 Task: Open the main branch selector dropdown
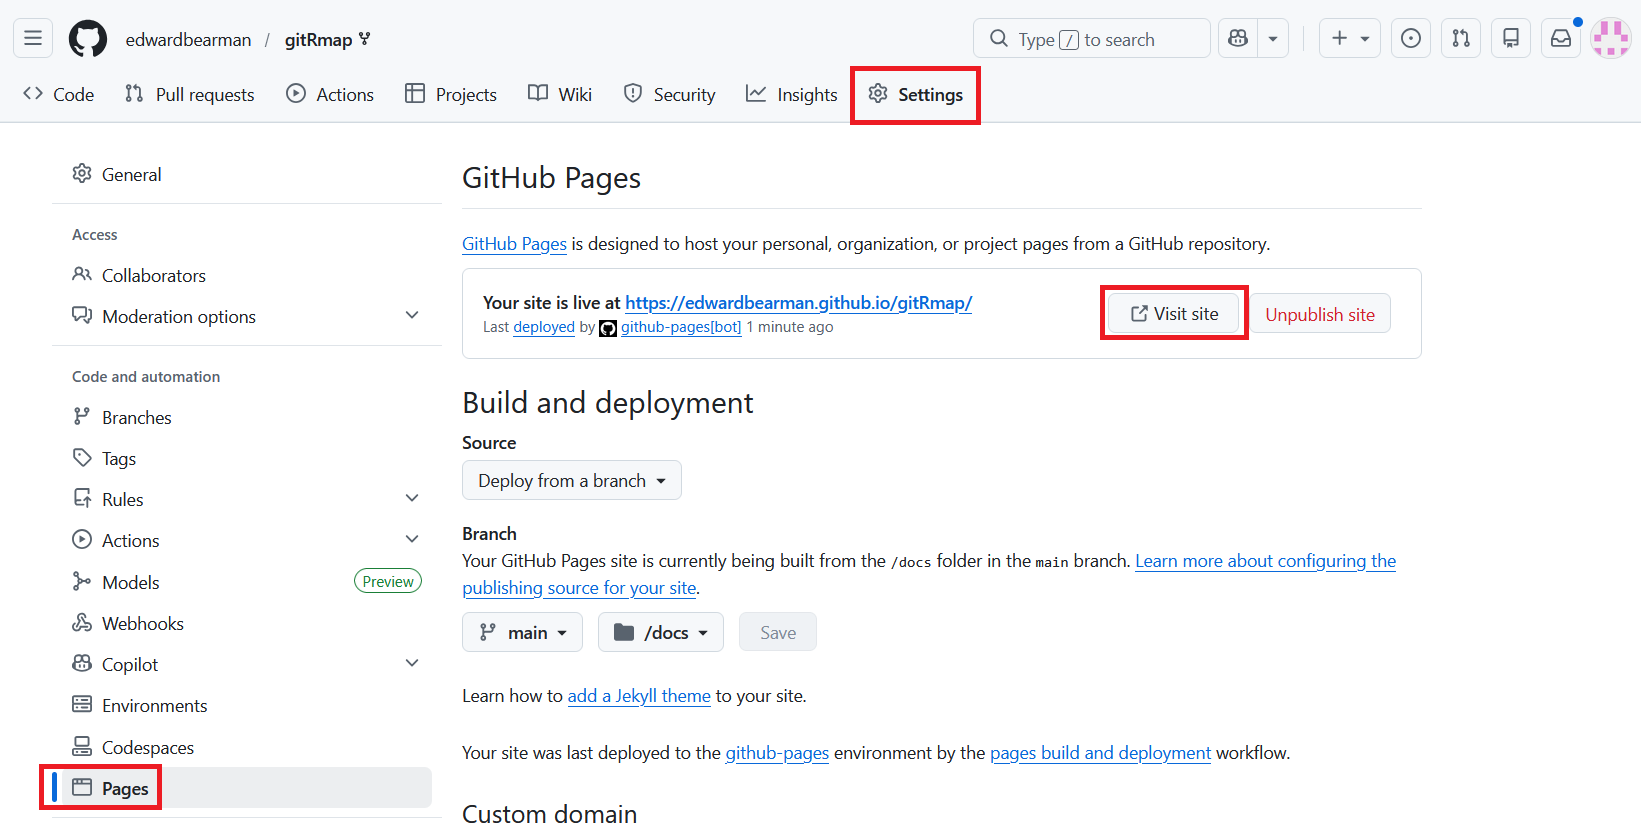522,633
